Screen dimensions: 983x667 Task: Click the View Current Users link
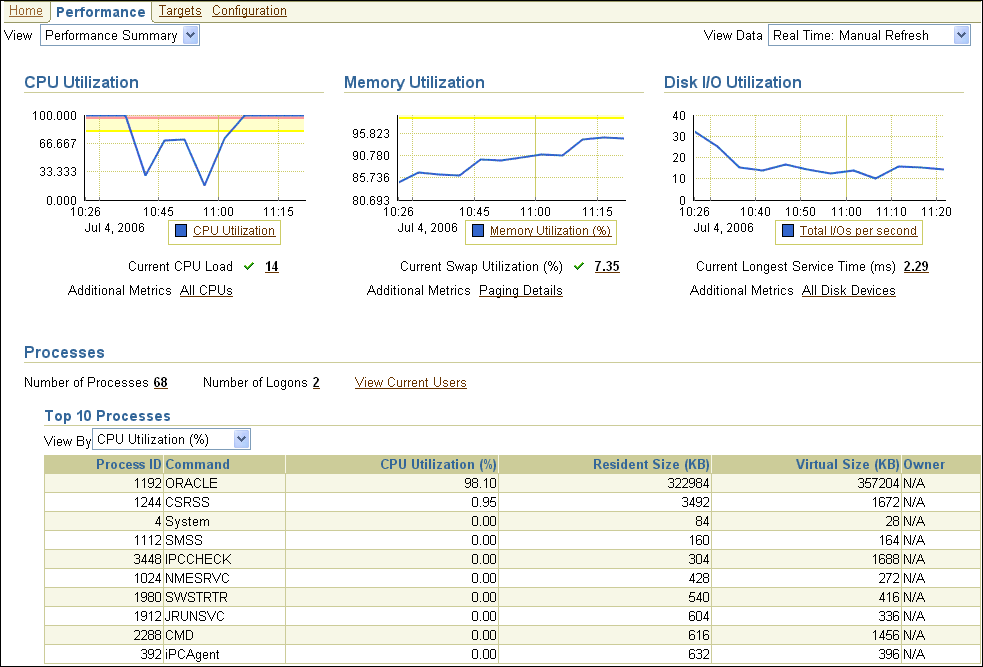coord(410,383)
